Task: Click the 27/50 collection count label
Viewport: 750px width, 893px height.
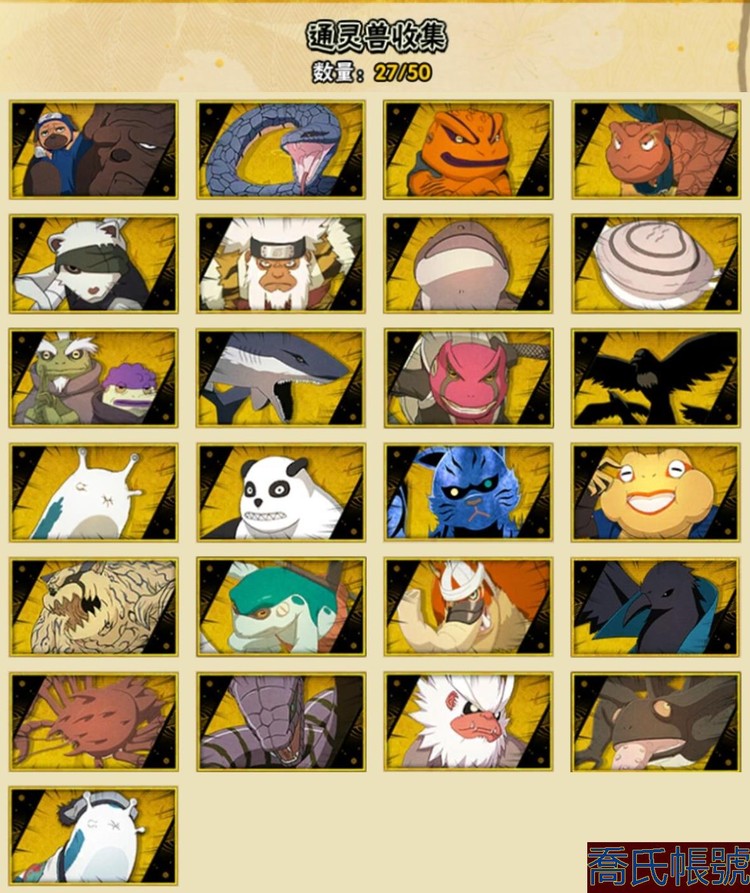Action: pos(403,72)
